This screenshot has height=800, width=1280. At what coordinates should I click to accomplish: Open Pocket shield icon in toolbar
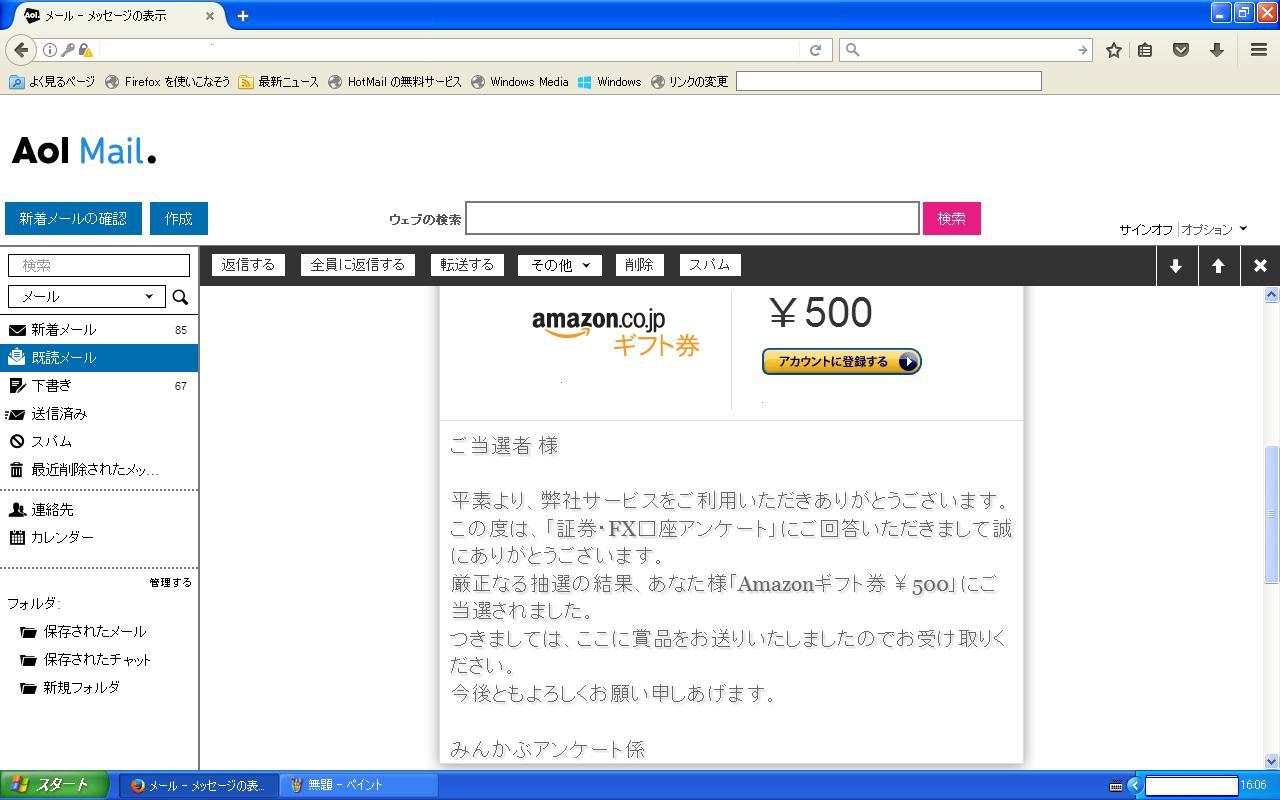1181,50
